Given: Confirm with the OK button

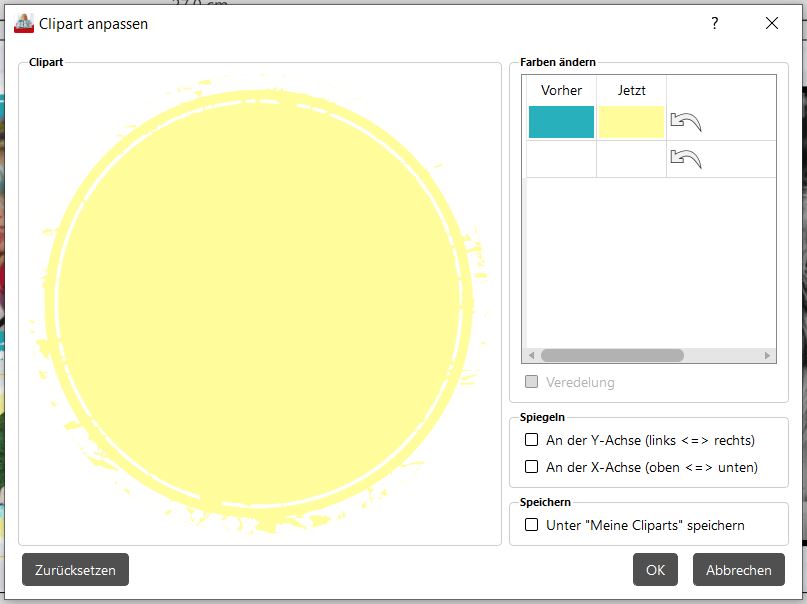Looking at the screenshot, I should click(x=655, y=570).
